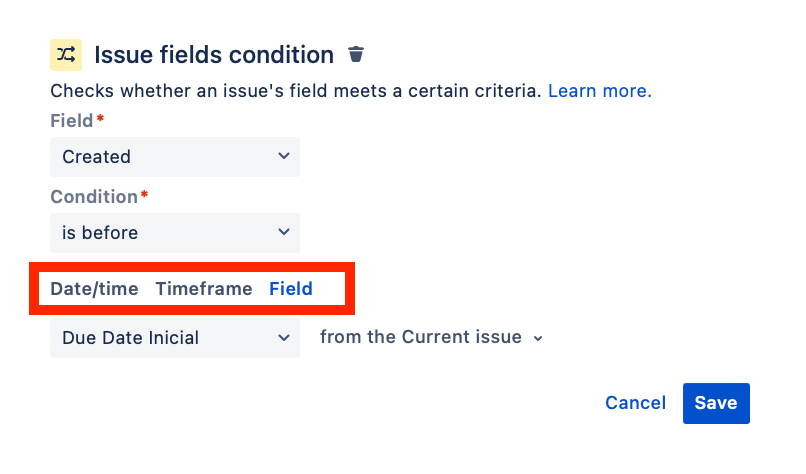Switch to the Date/time tab
Viewport: 806px width, 474px height.
coord(94,289)
